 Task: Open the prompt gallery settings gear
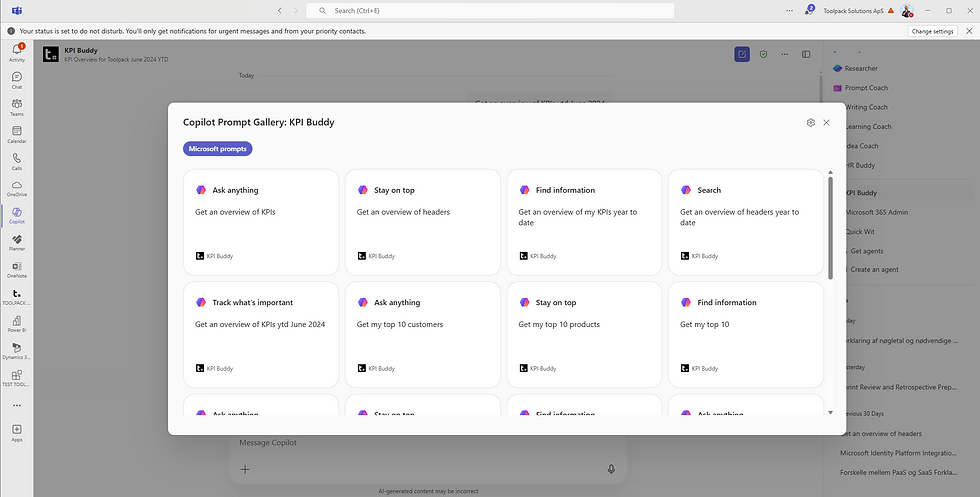pos(810,122)
